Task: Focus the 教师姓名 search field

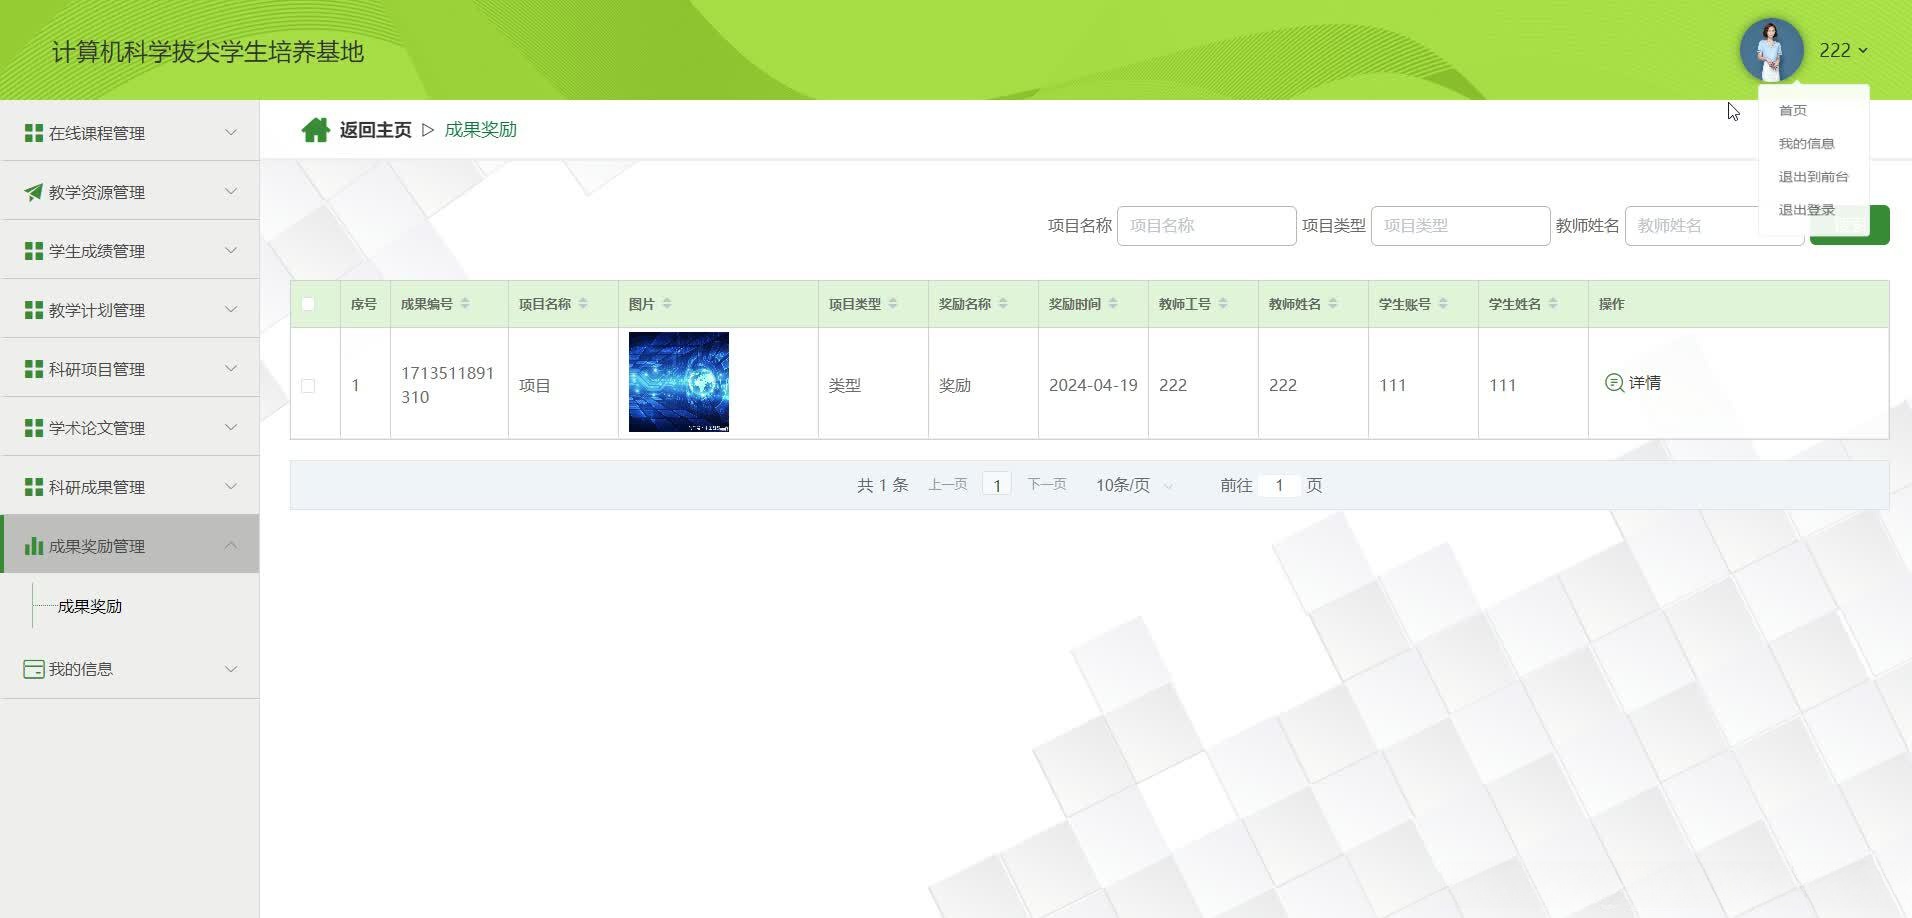Action: 1714,226
